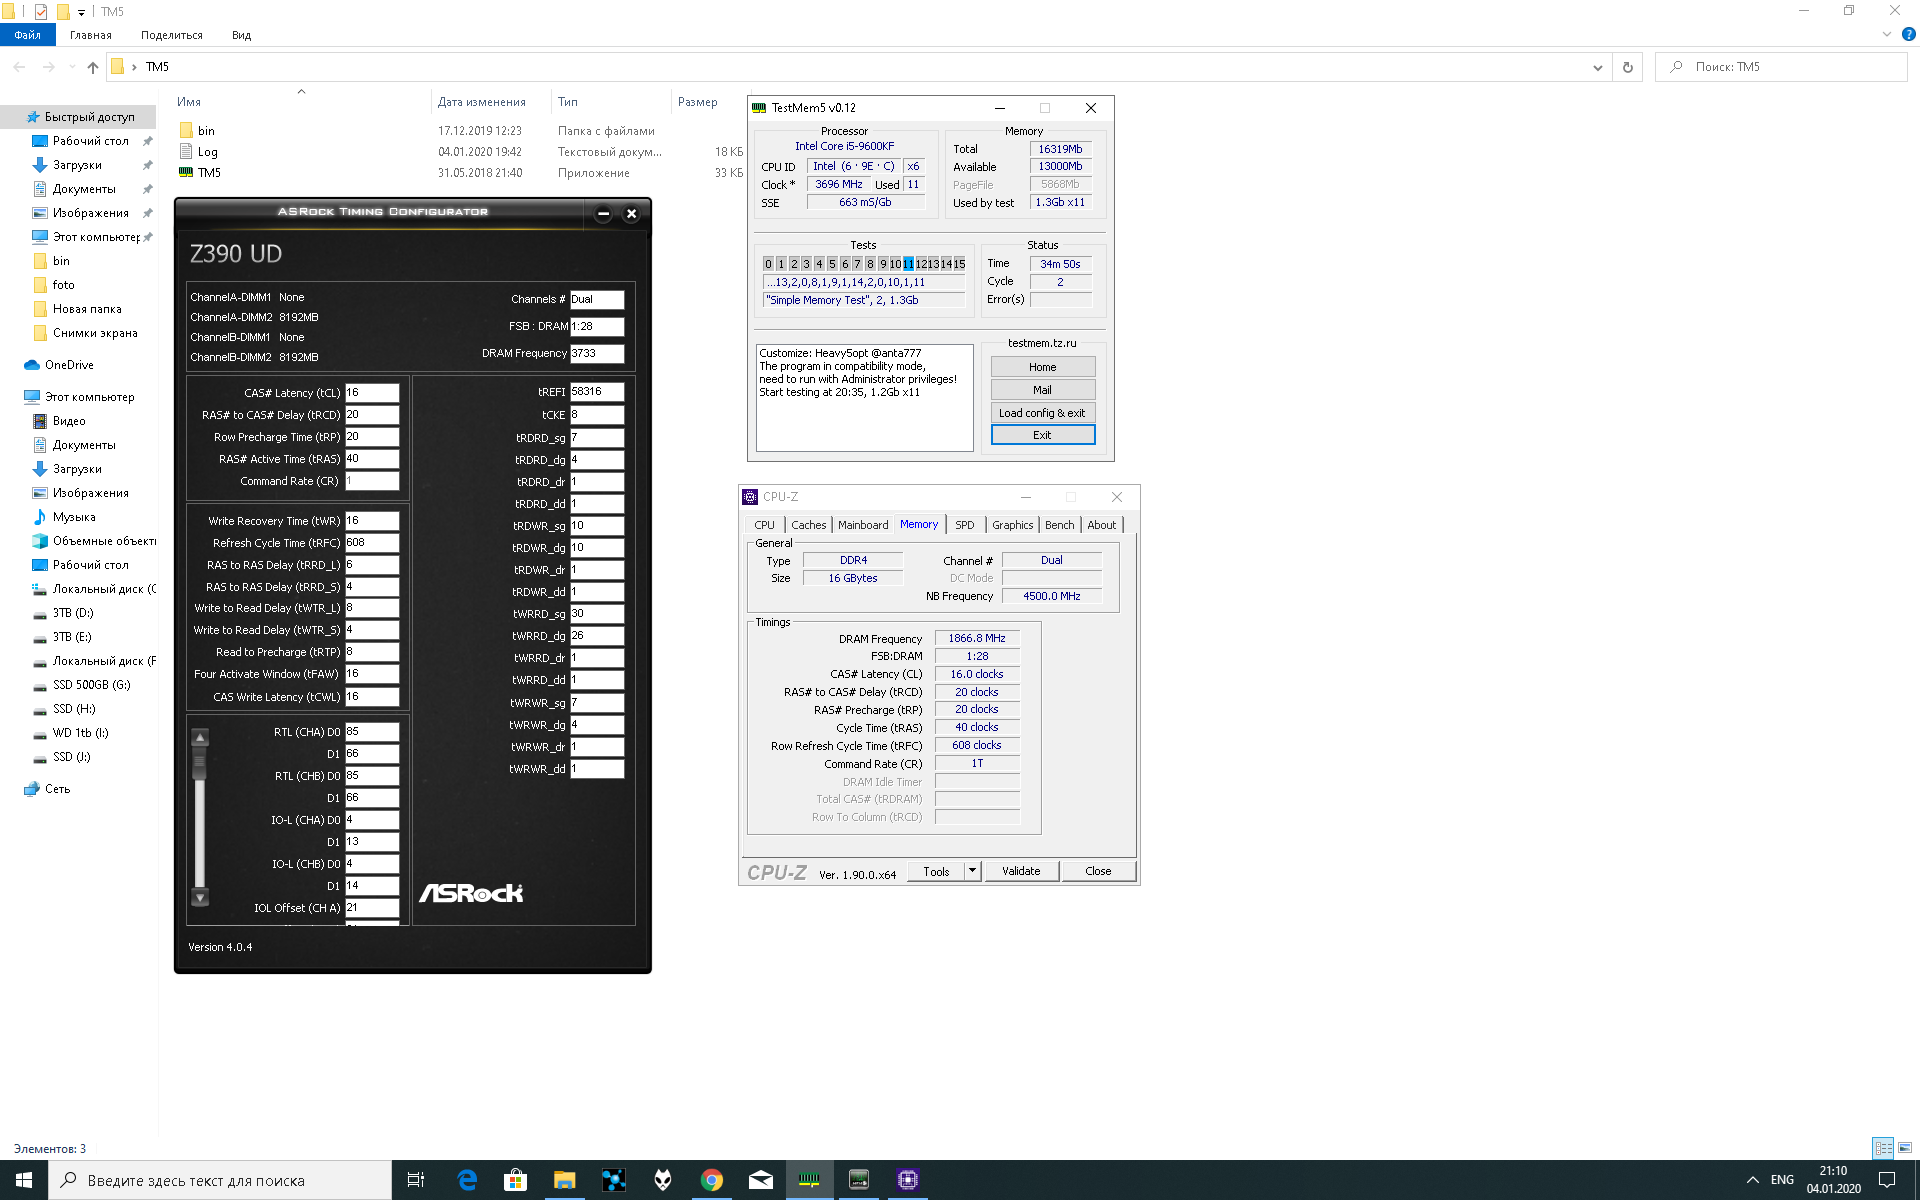Open Chrome from the taskbar
This screenshot has height=1200, width=1920.
(711, 1180)
